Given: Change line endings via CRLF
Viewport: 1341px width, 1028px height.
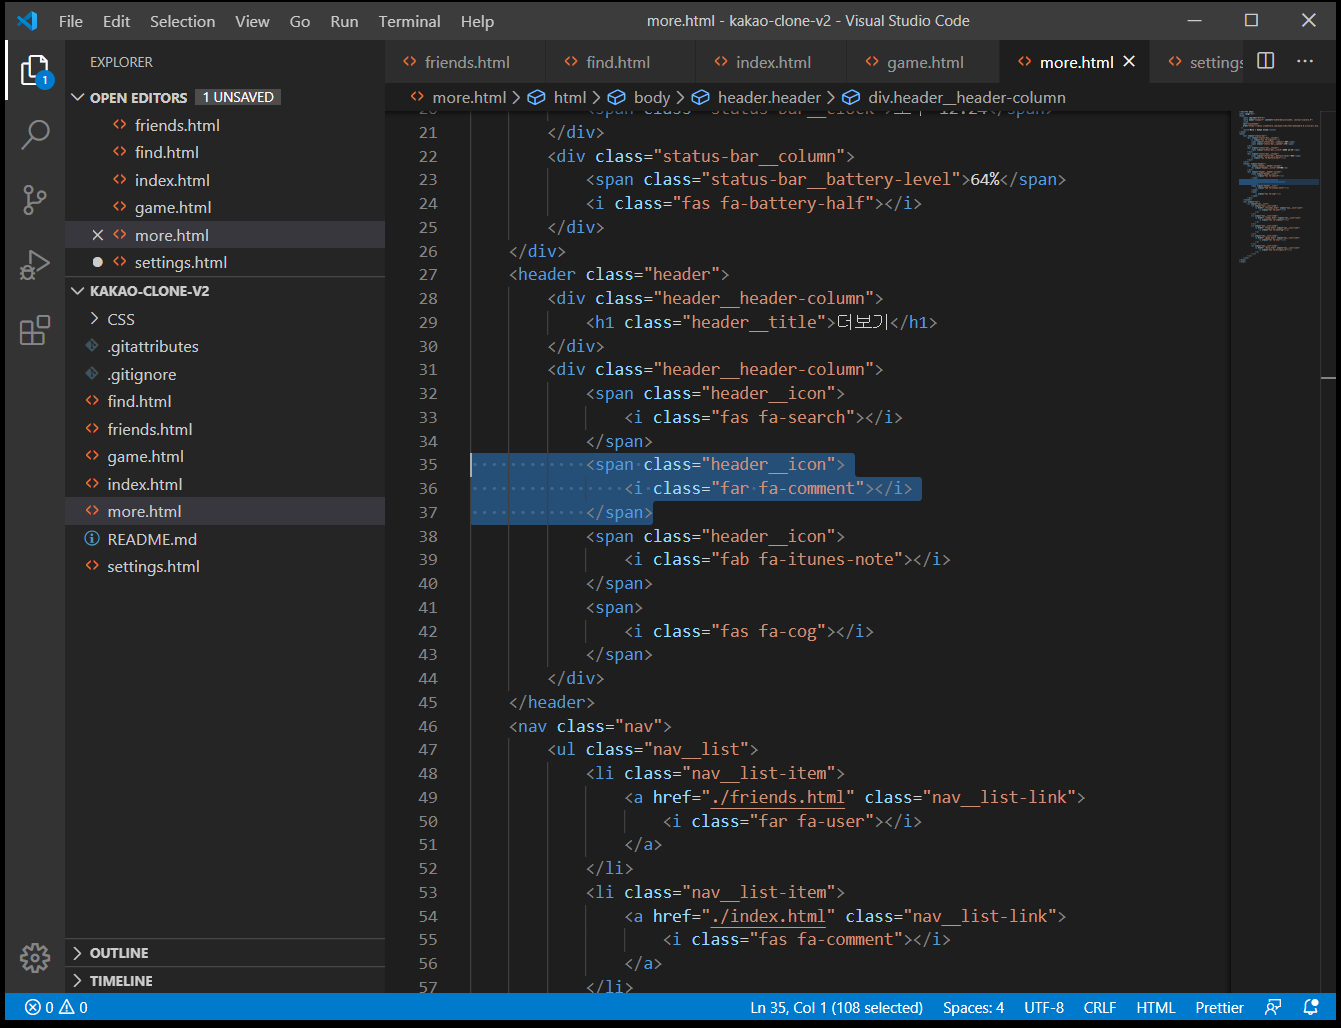Looking at the screenshot, I should click(1099, 1007).
